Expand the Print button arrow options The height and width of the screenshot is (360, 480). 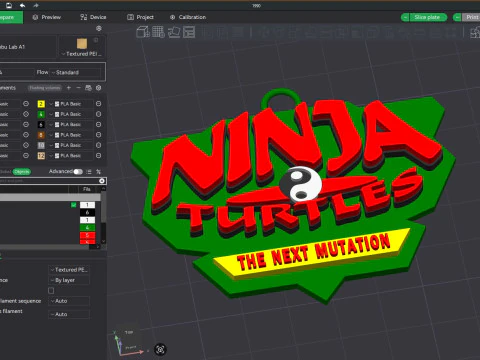[x=457, y=17]
